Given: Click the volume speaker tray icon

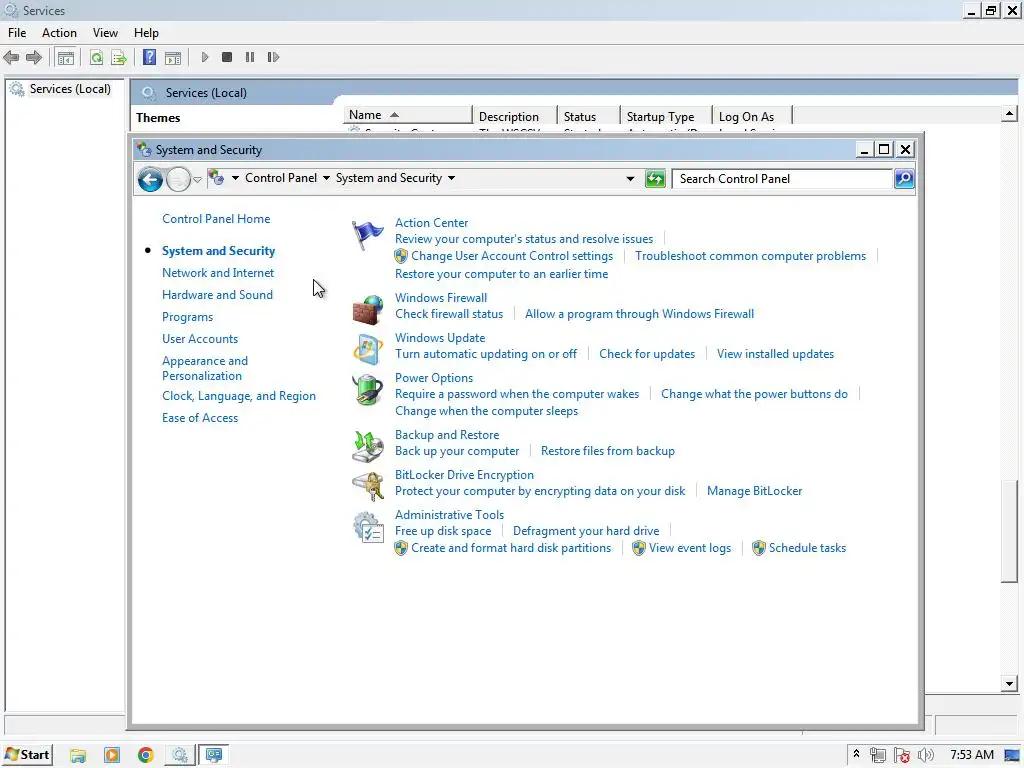Looking at the screenshot, I should [x=925, y=756].
